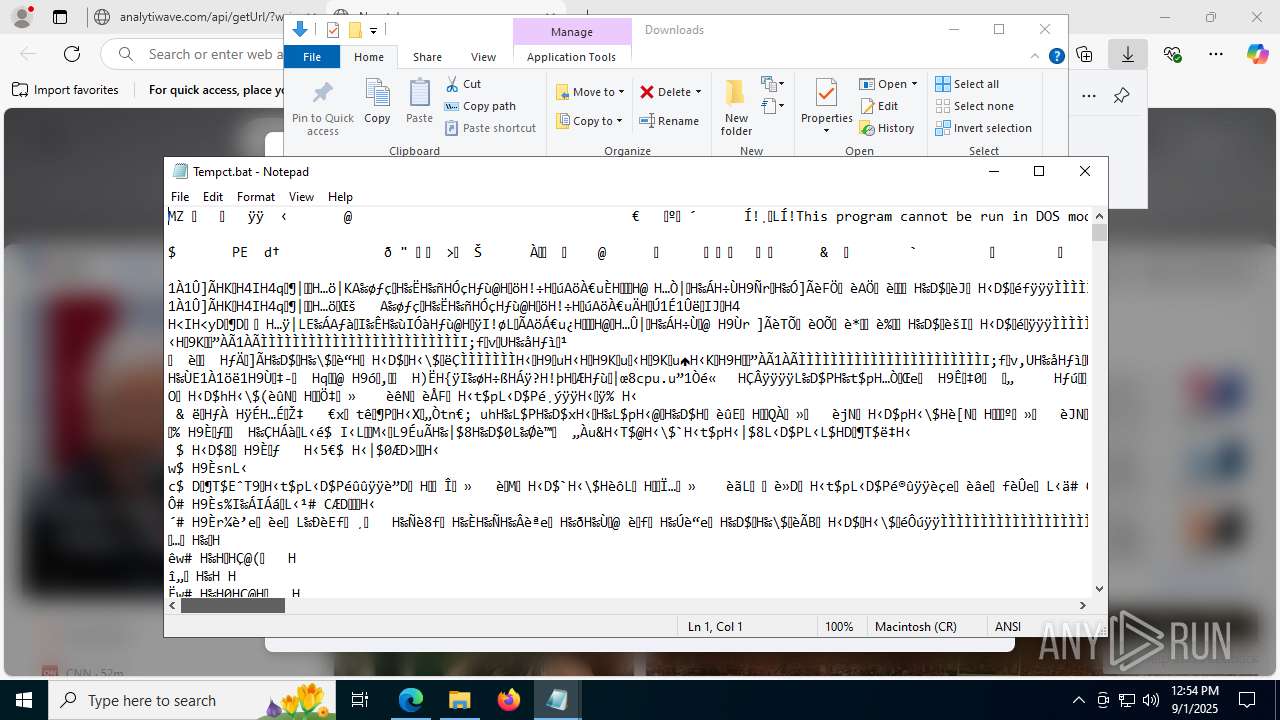Open Edge Collections icon
The height and width of the screenshot is (720, 1280).
[x=1084, y=54]
